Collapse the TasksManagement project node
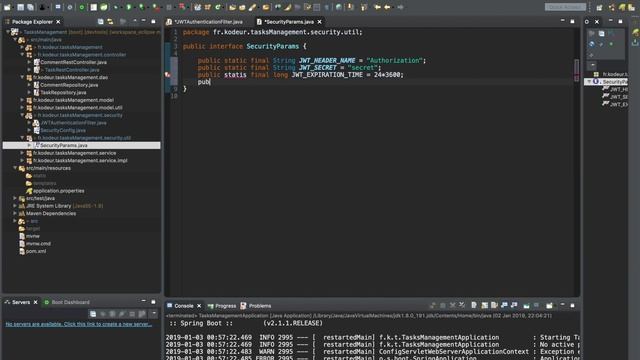The width and height of the screenshot is (640, 360). tap(8, 32)
